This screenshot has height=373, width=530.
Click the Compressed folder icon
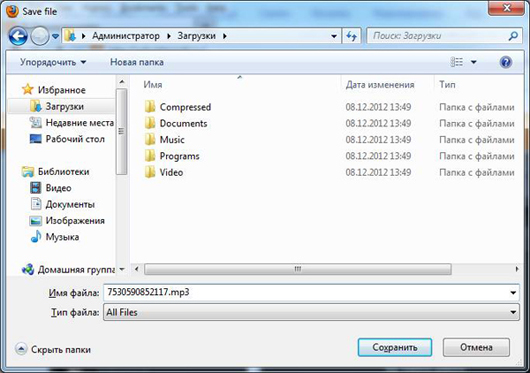(150, 106)
